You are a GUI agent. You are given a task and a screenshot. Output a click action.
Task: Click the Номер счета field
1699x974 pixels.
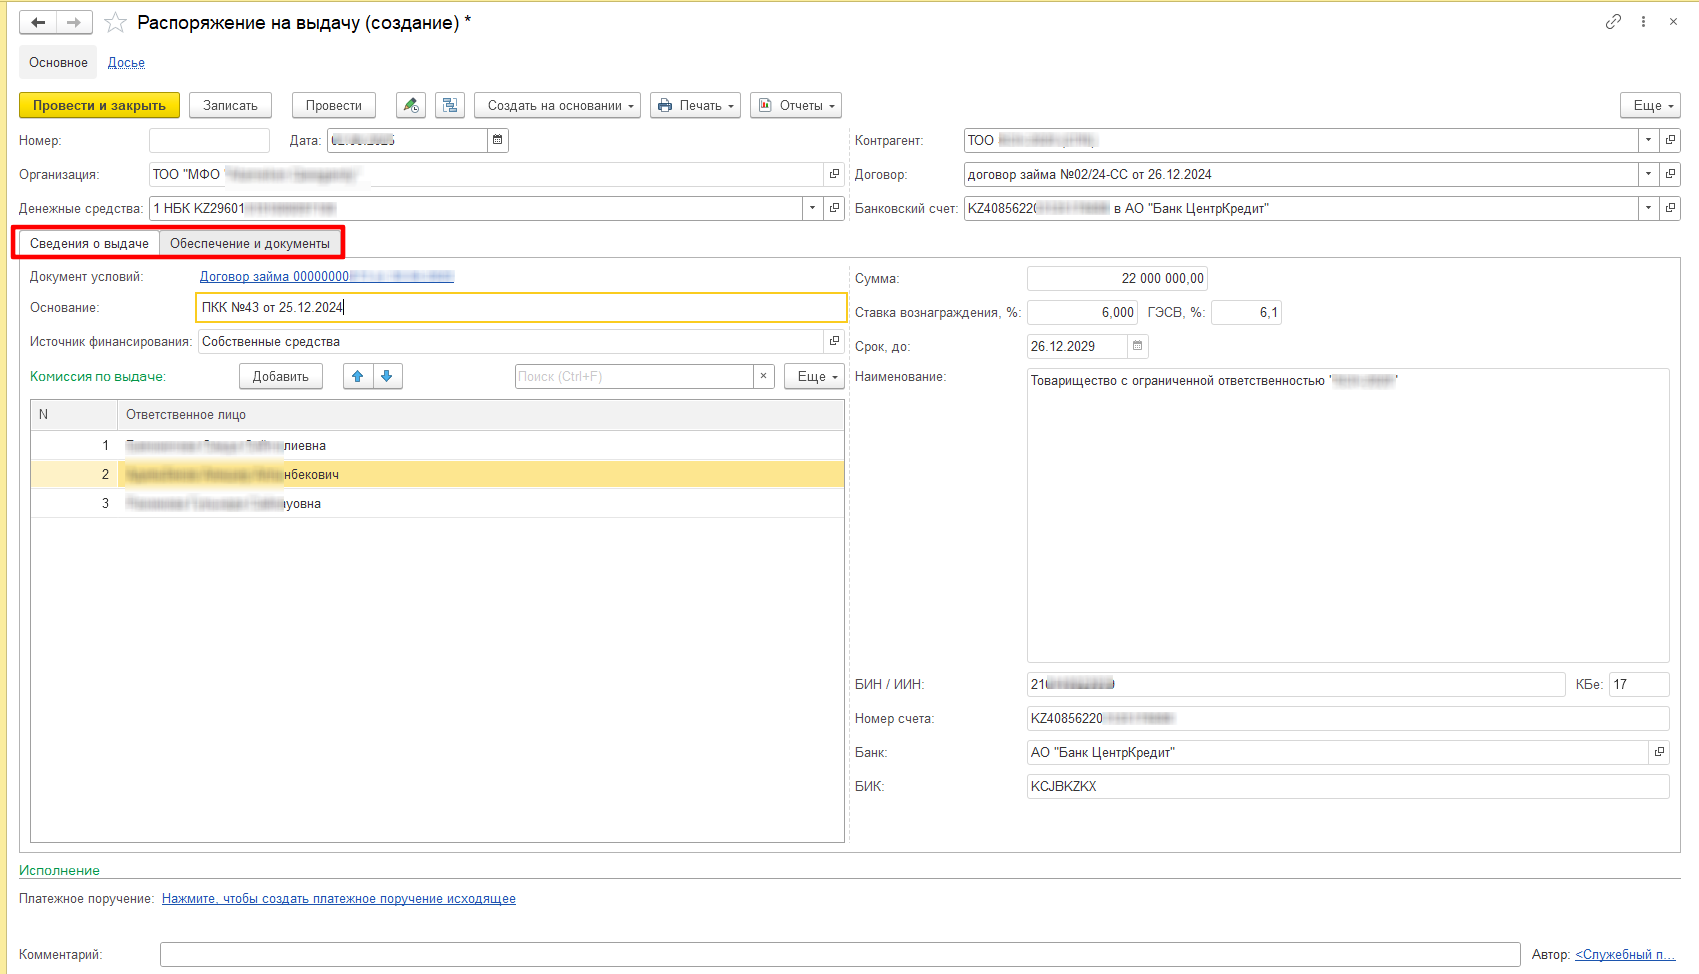pyautogui.click(x=1348, y=718)
